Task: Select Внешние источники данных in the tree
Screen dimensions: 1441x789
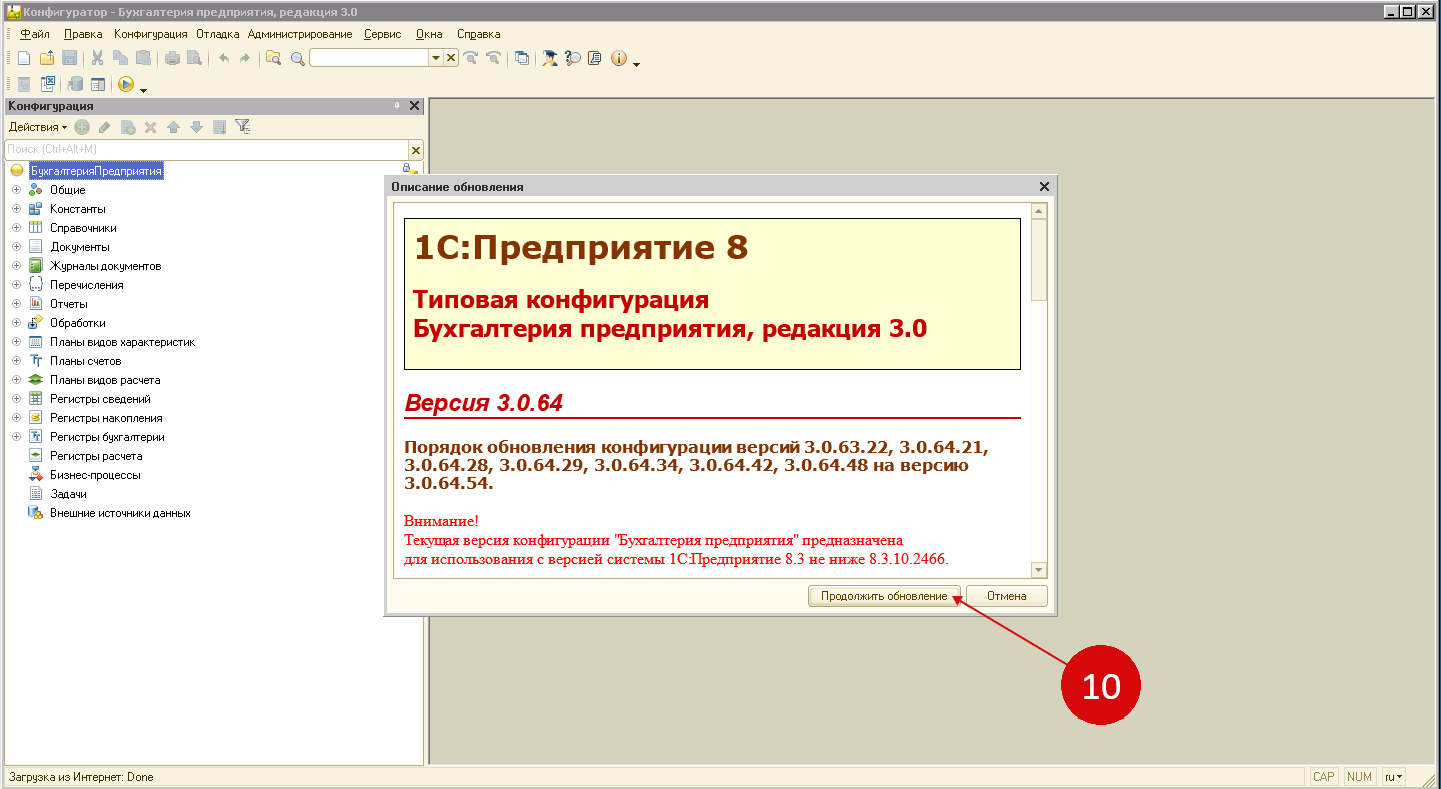Action: [x=120, y=513]
